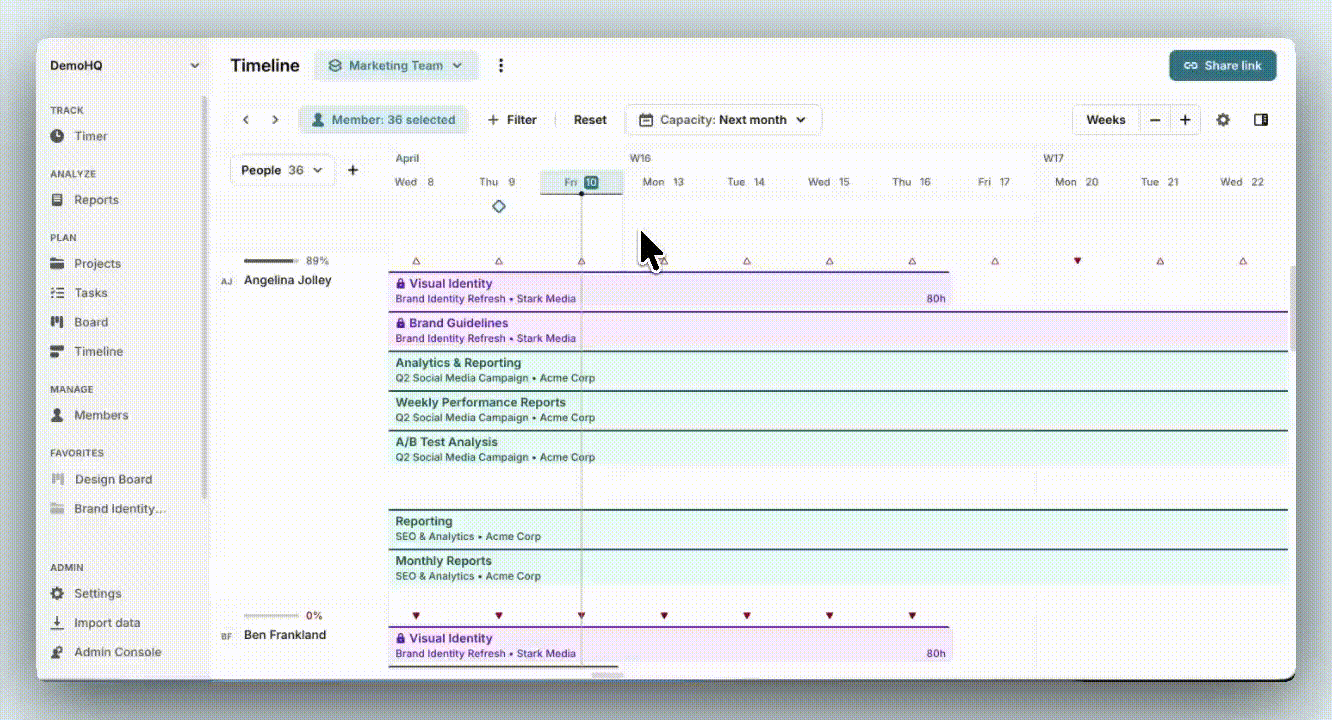Expand the People 36 dropdown
This screenshot has width=1332, height=720.
282,170
